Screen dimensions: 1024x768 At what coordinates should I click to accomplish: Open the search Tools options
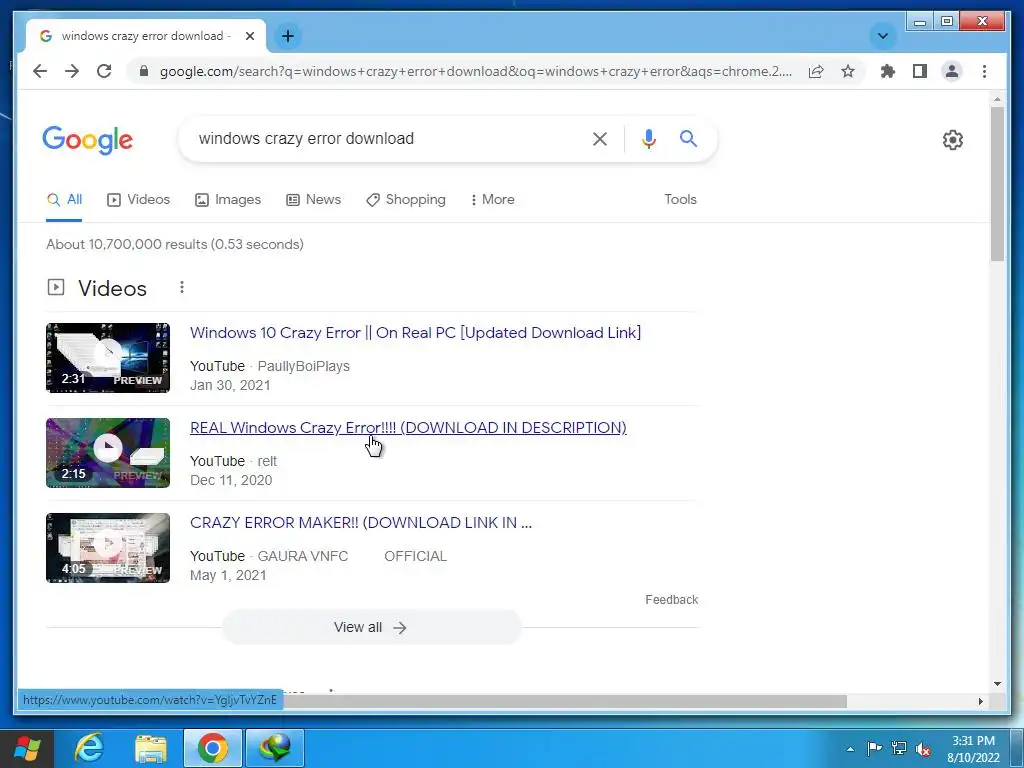pos(680,200)
